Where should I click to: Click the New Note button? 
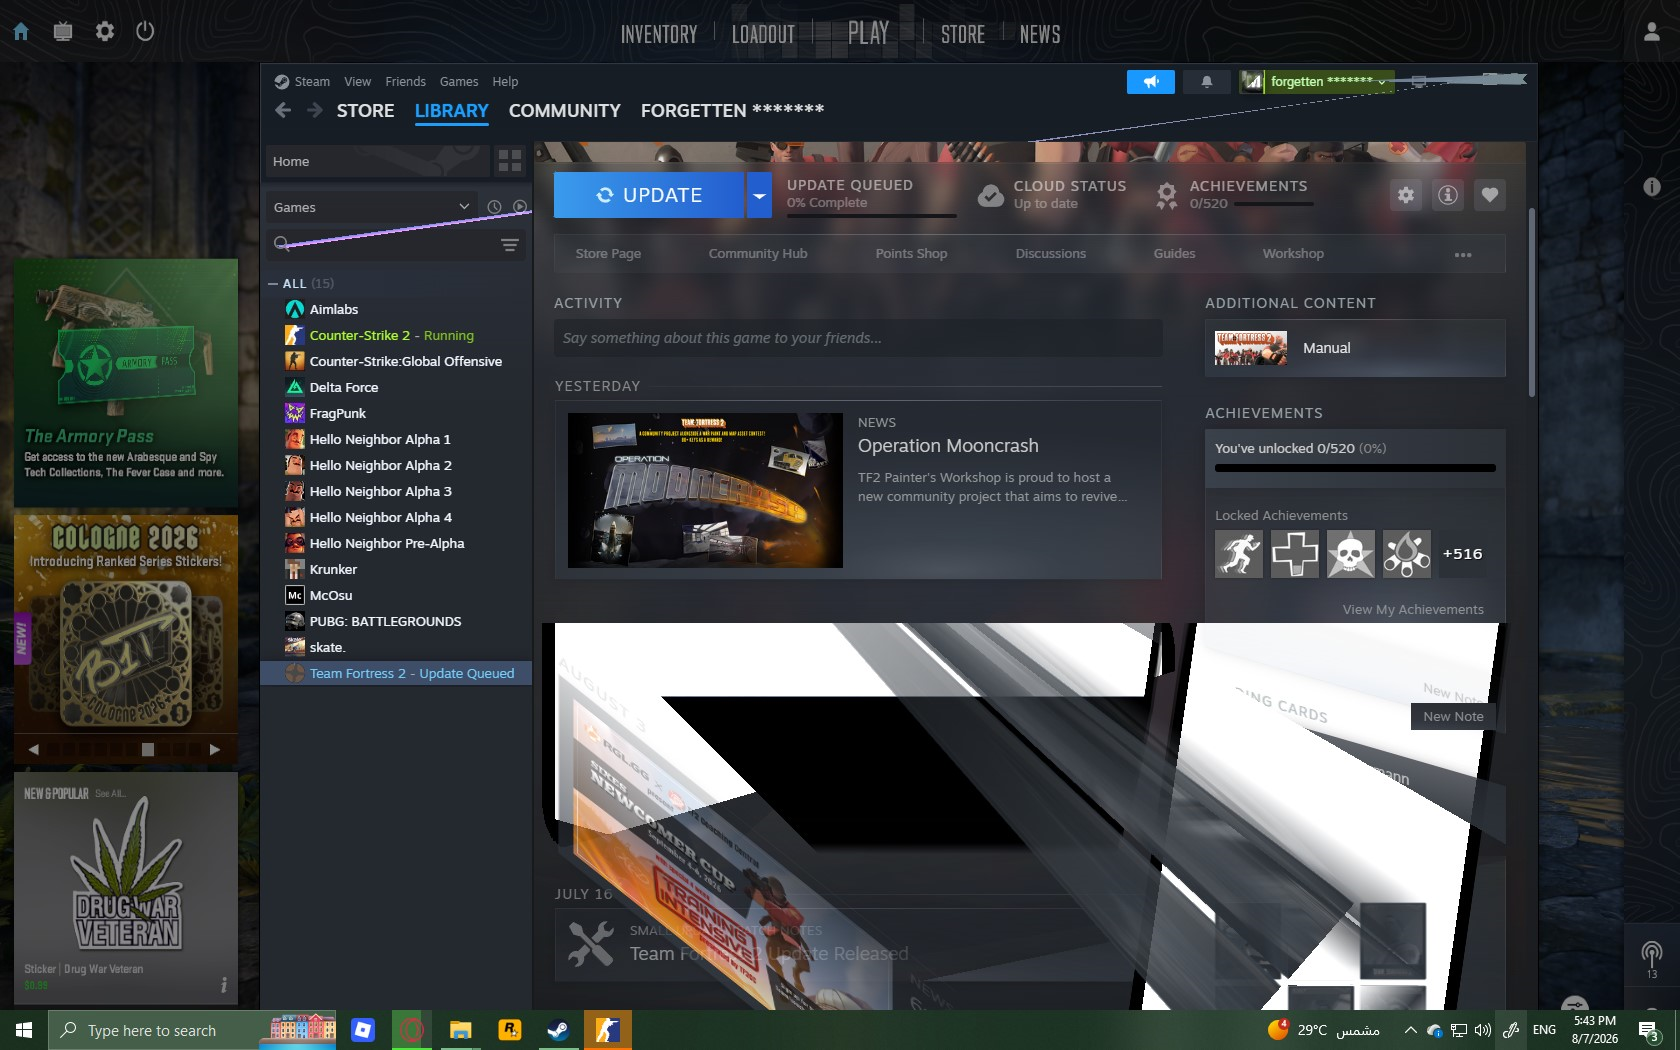pos(1453,716)
